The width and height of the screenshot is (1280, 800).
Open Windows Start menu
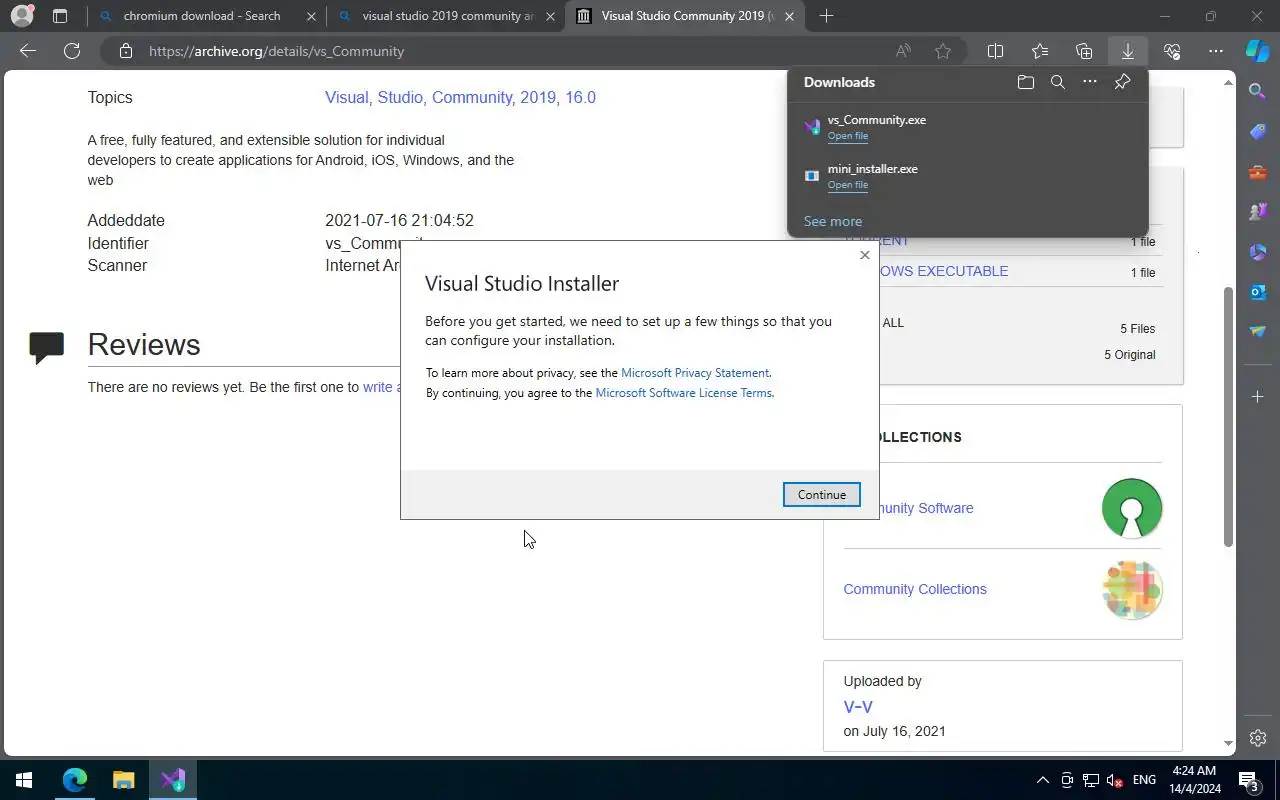tap(24, 780)
